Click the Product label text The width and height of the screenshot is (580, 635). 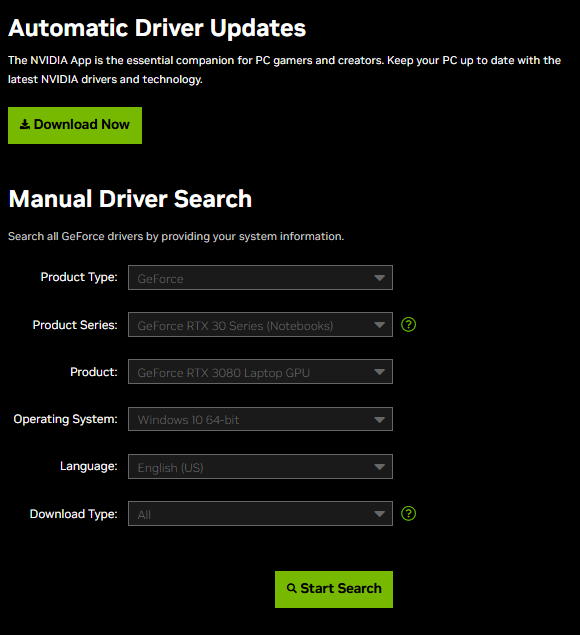pos(94,372)
